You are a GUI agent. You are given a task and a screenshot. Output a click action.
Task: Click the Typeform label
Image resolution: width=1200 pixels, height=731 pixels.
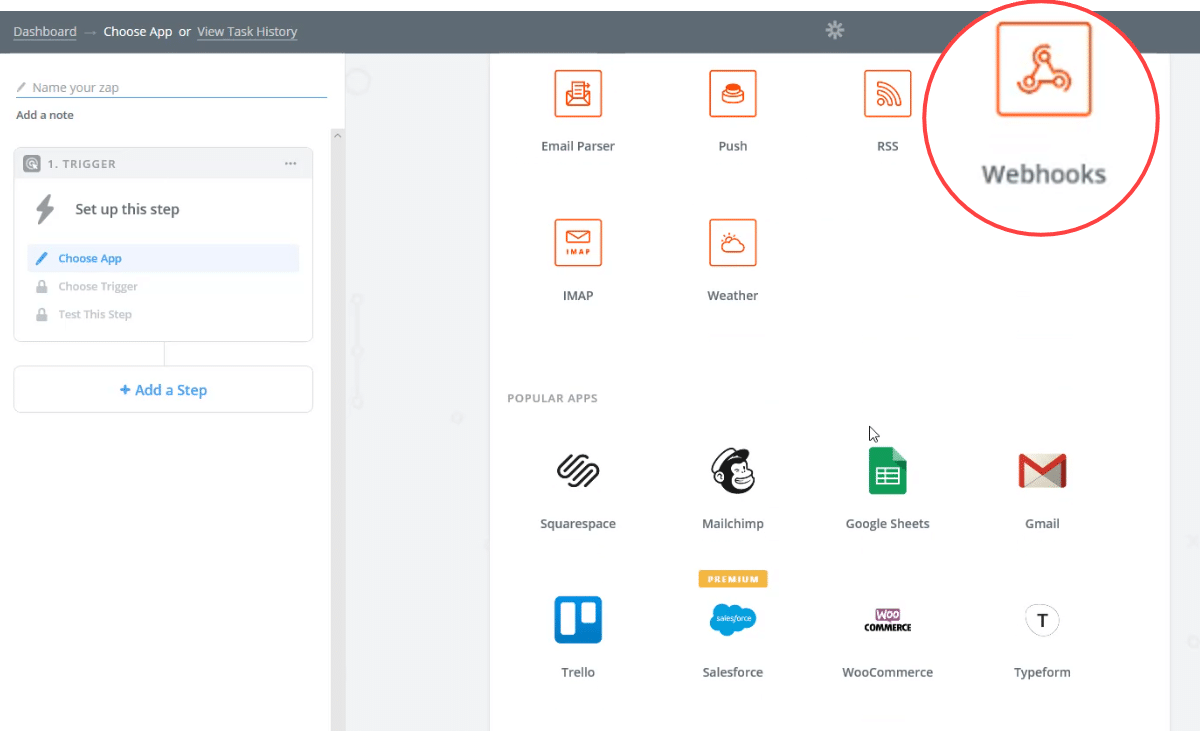pyautogui.click(x=1042, y=673)
